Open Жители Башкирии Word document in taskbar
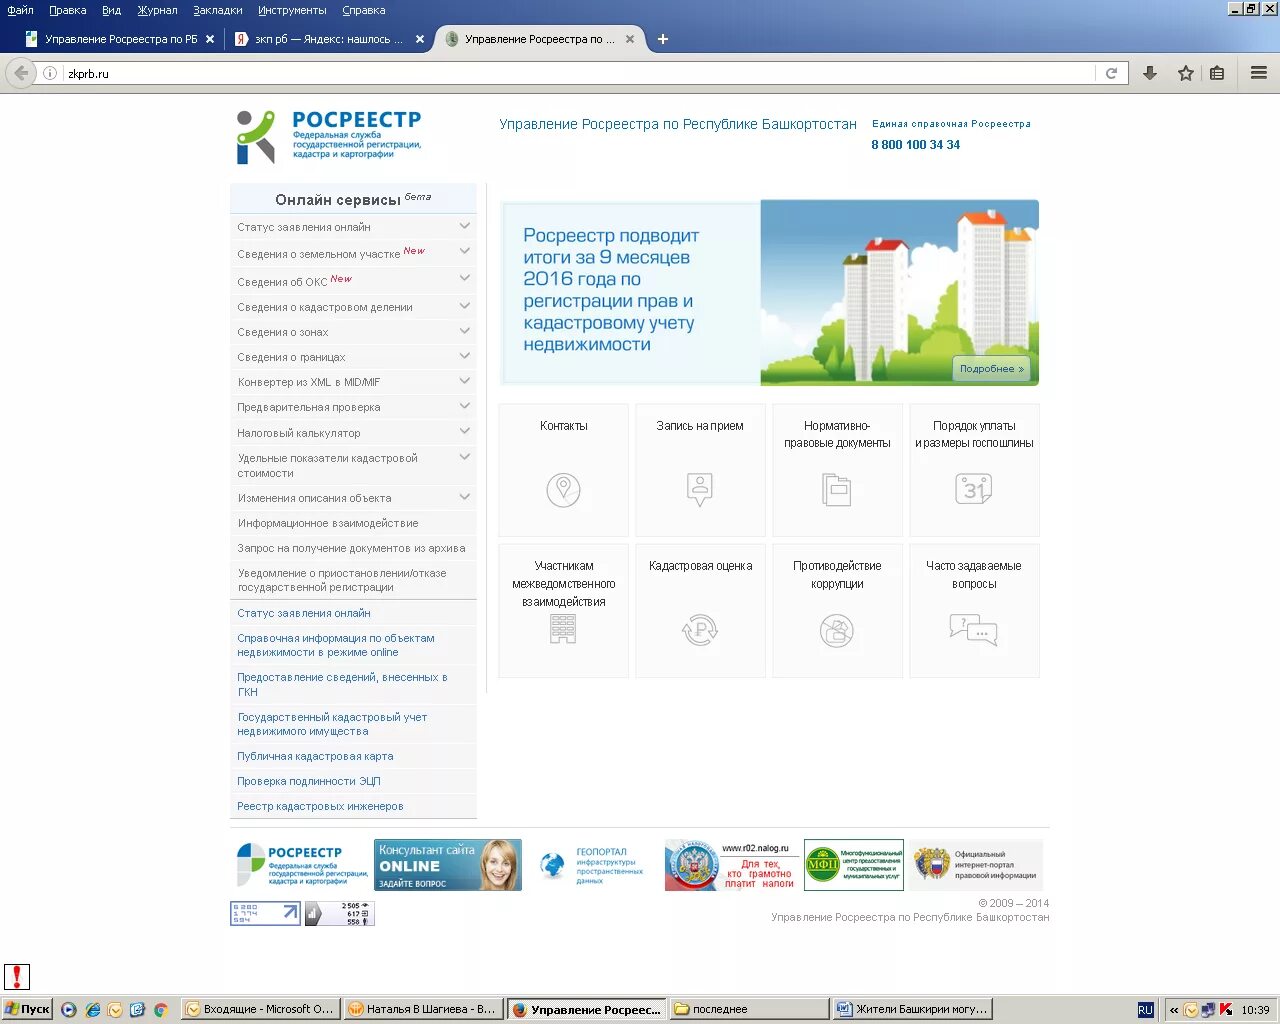The height and width of the screenshot is (1024, 1280). (914, 1009)
